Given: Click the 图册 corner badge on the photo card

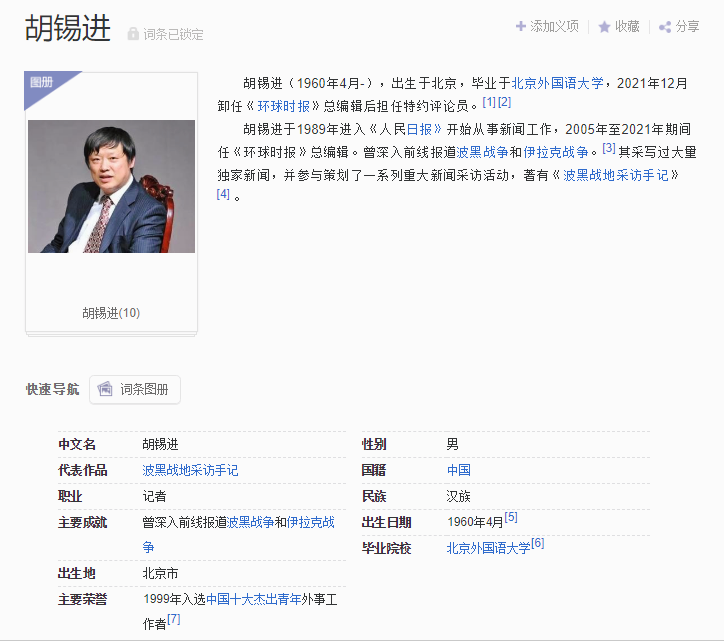Looking at the screenshot, I should [x=42, y=82].
